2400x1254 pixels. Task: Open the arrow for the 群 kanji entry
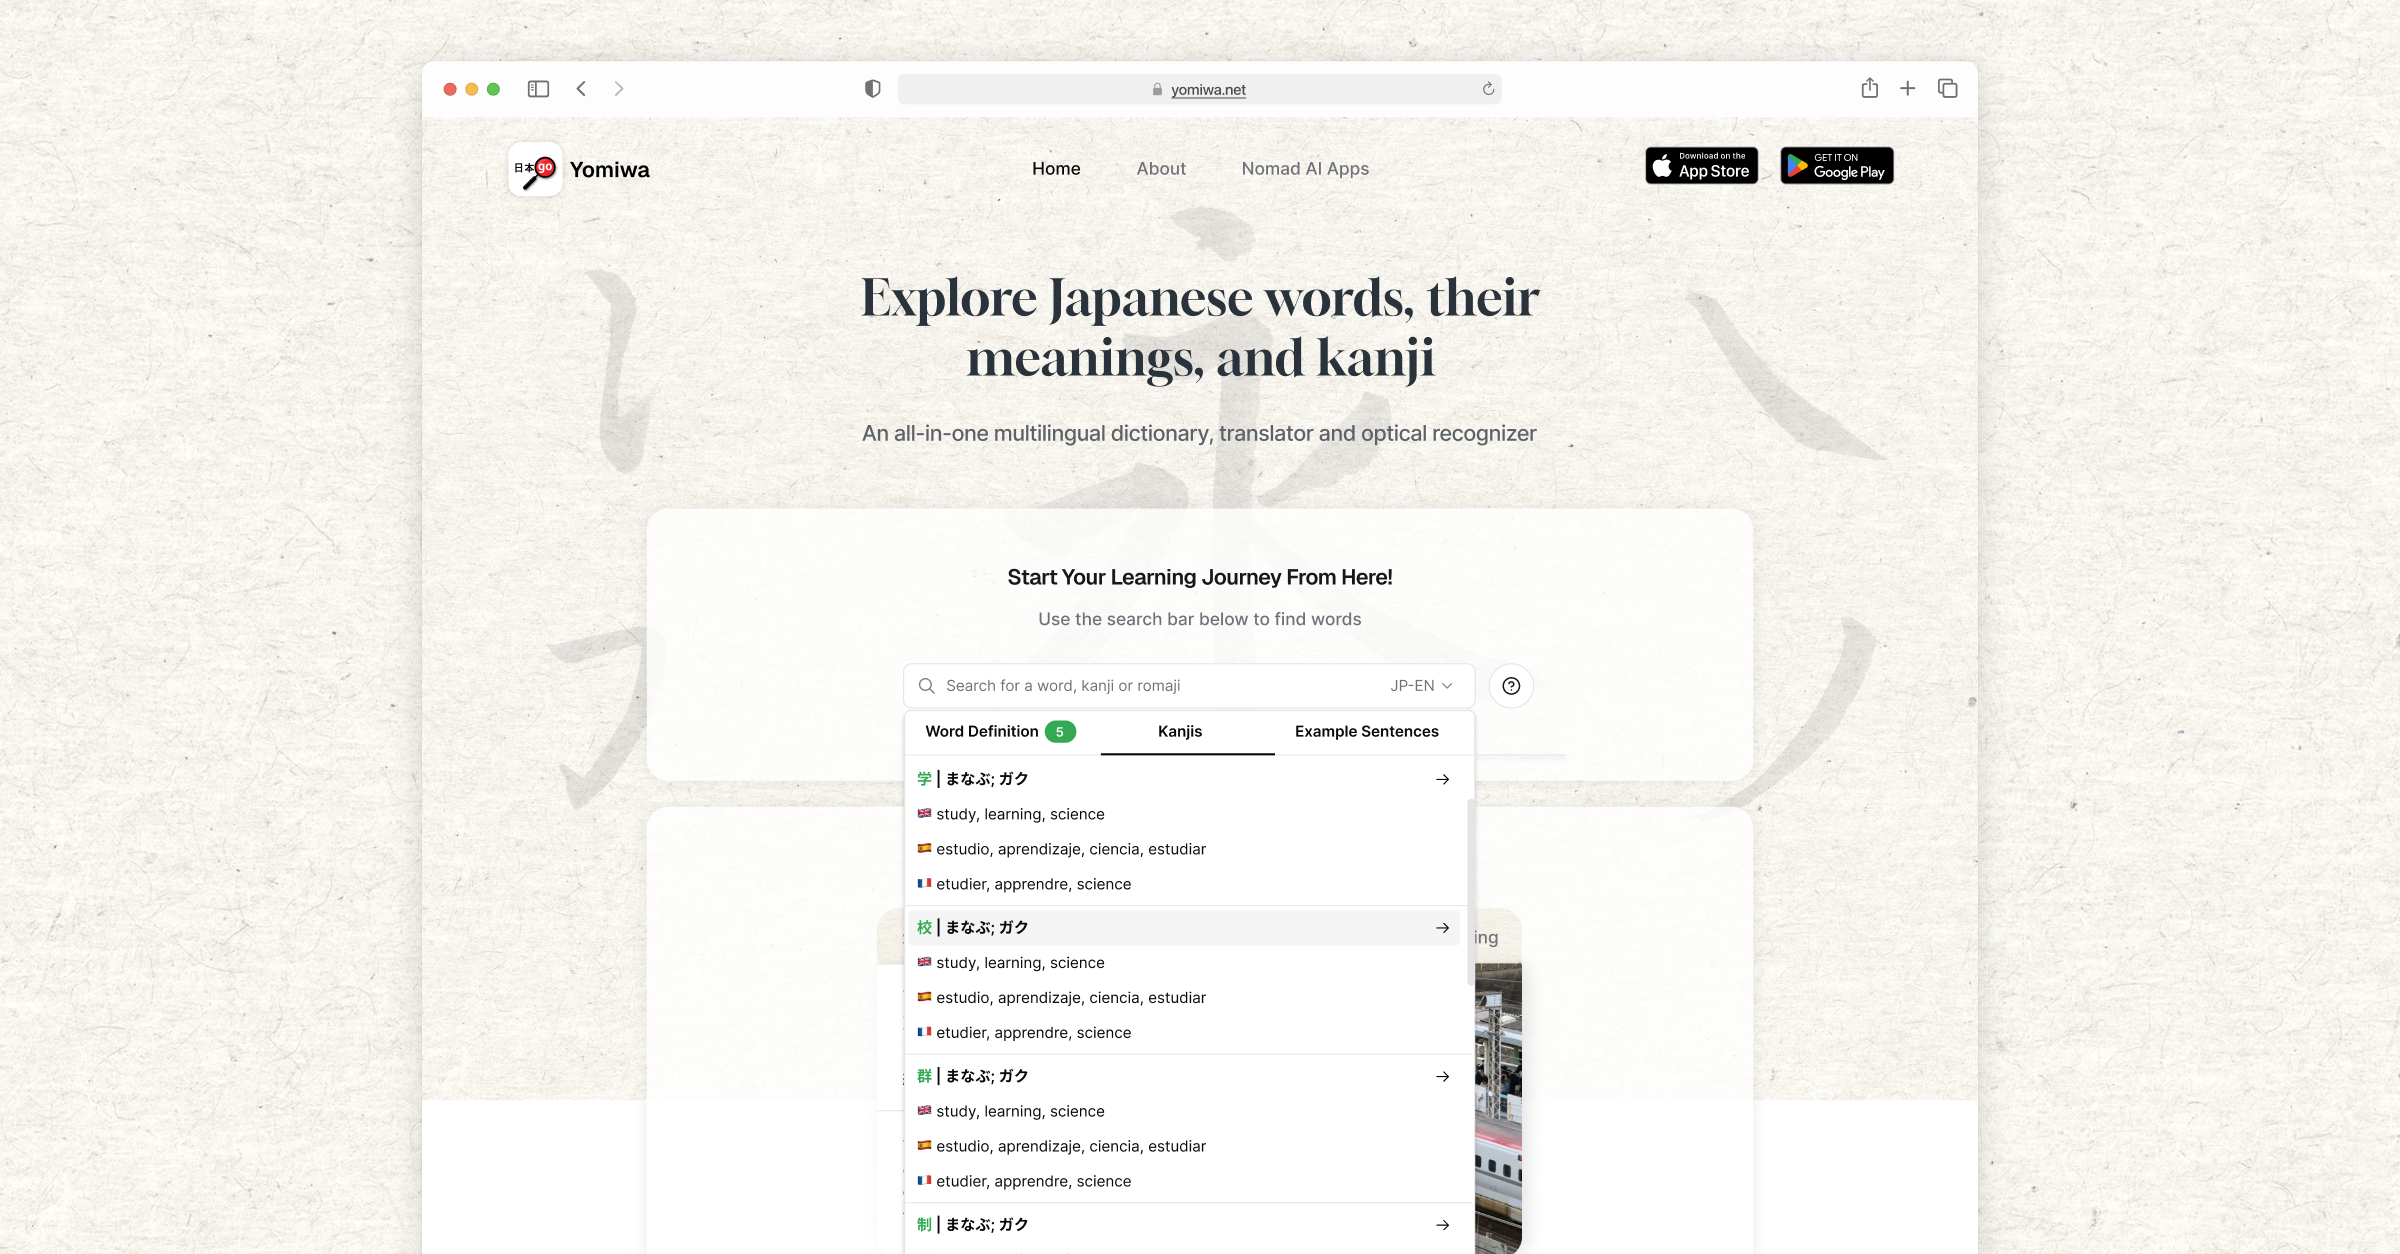1442,1077
